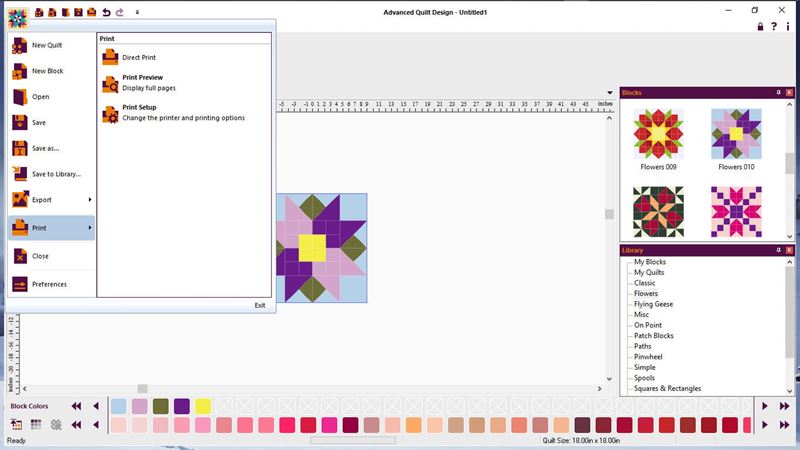The image size is (800, 450).
Task: Pick the yellow swatch in Block Colors
Action: coord(202,406)
